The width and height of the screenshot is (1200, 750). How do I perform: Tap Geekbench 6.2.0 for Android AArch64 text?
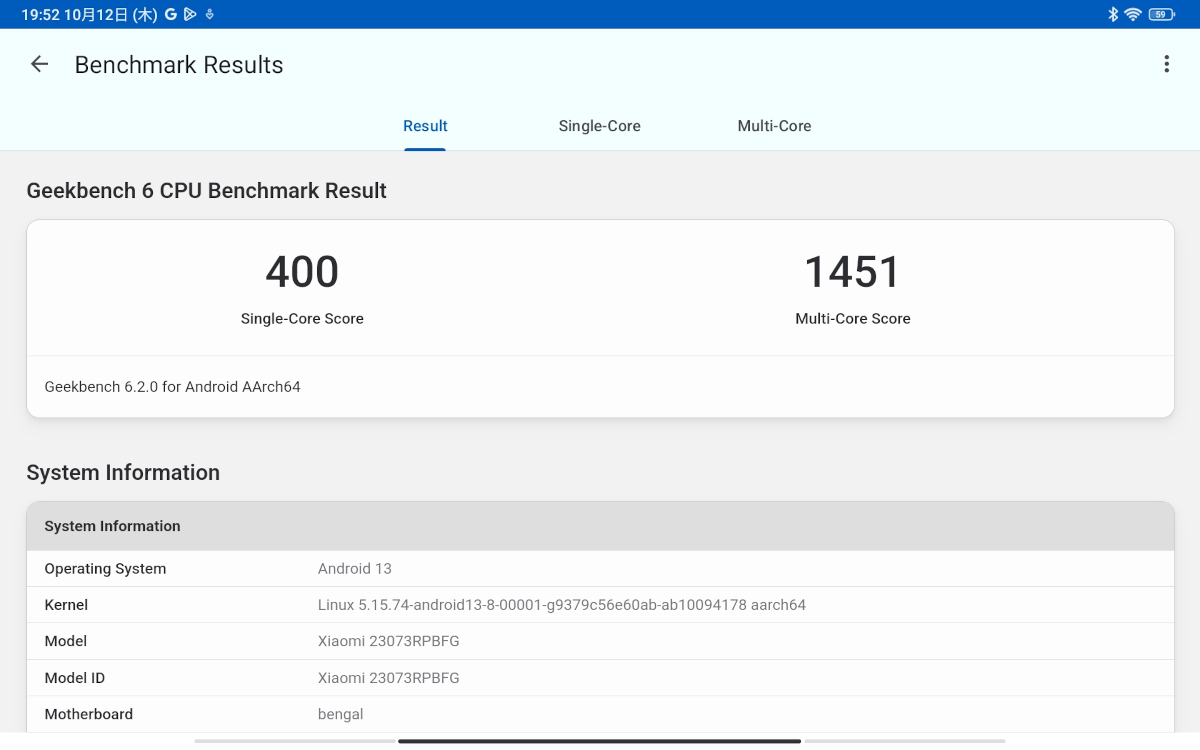tap(173, 387)
